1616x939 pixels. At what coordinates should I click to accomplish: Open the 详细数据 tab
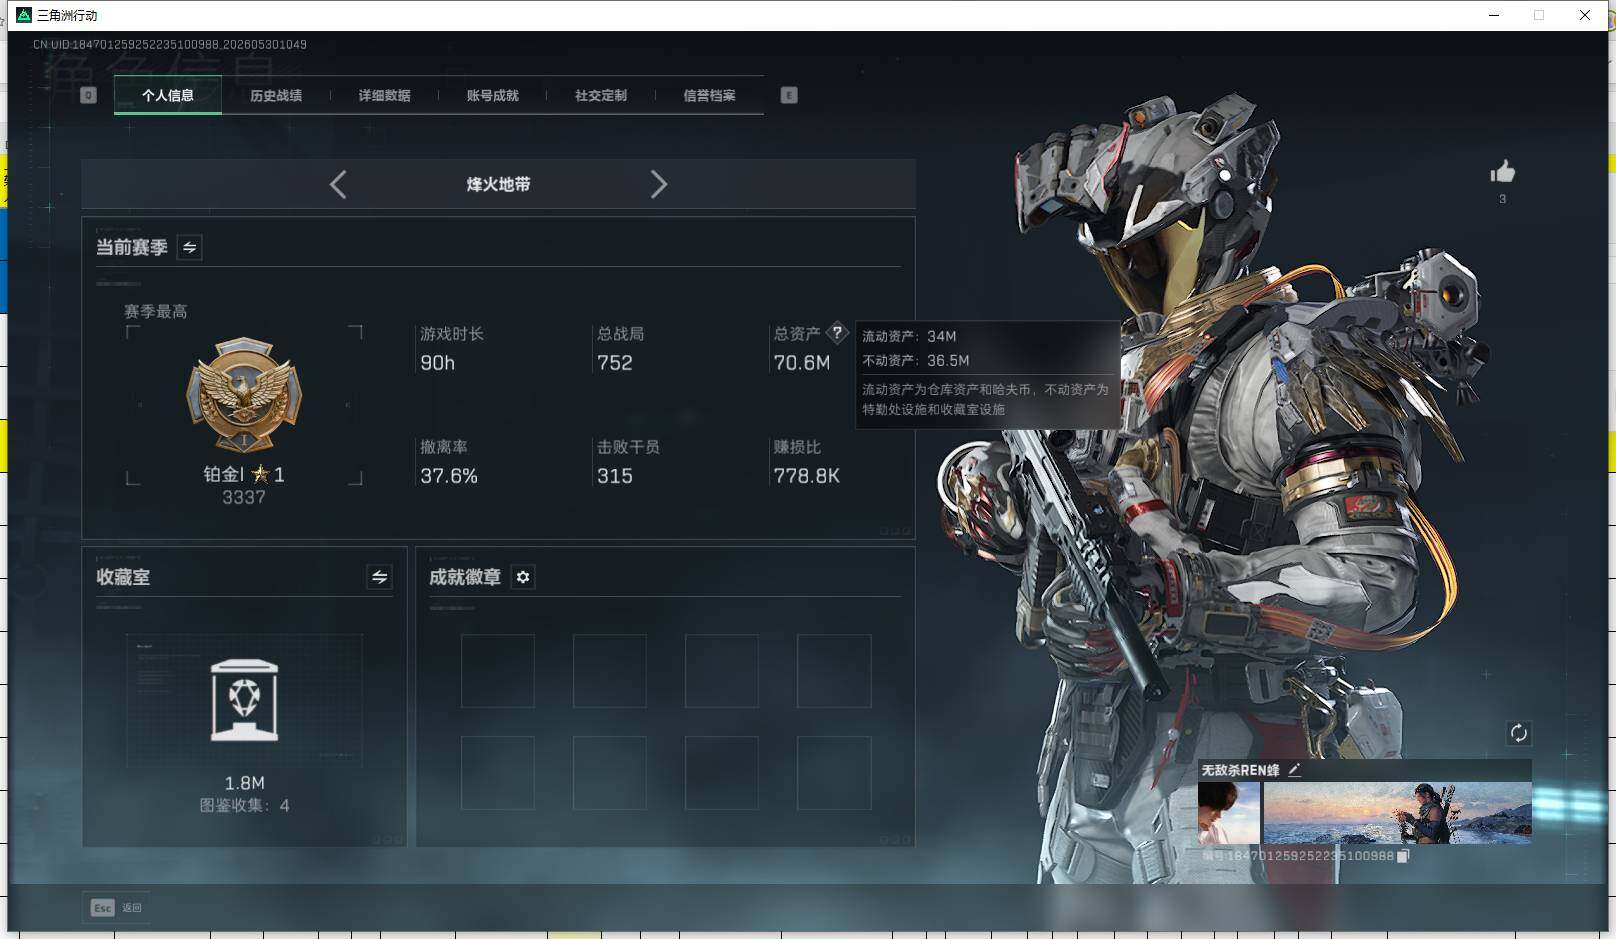384,96
